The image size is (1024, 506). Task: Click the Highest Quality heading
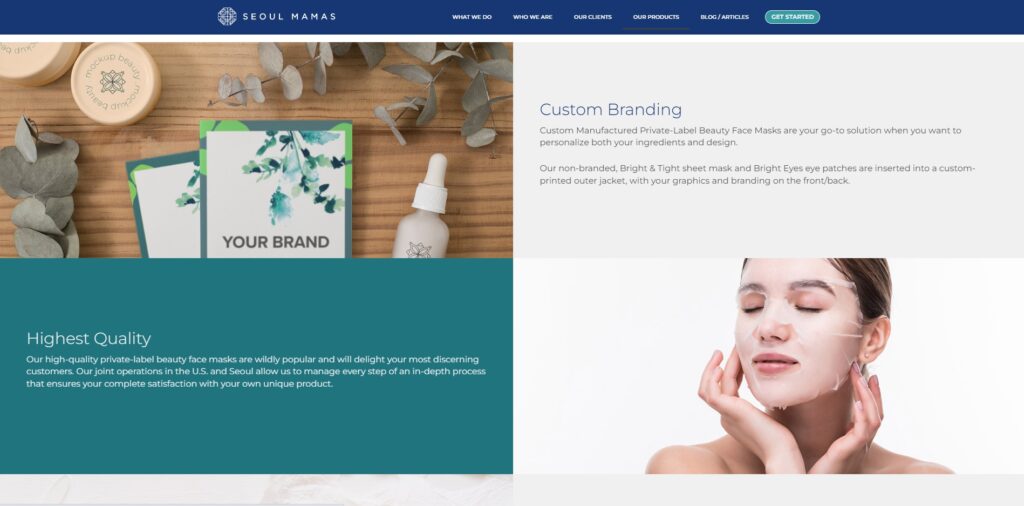[88, 338]
